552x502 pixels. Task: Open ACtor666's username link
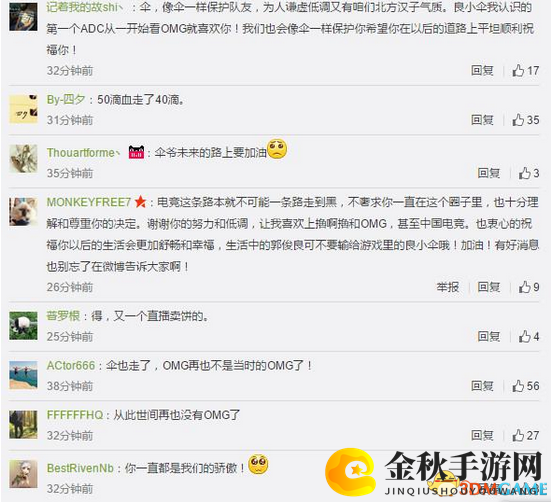click(x=71, y=365)
